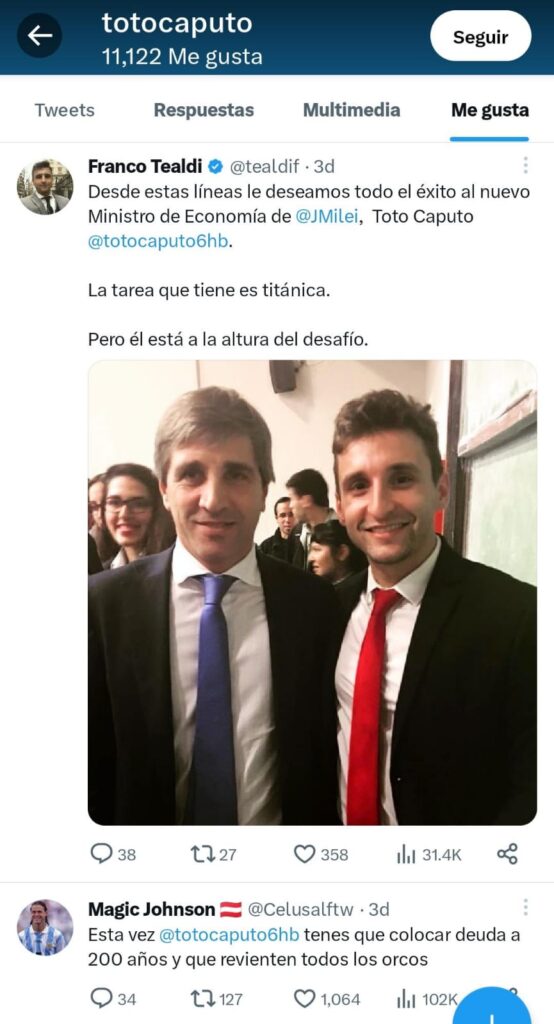View analytics icon showing 31.4K
The height and width of the screenshot is (1024, 554).
pyautogui.click(x=406, y=854)
